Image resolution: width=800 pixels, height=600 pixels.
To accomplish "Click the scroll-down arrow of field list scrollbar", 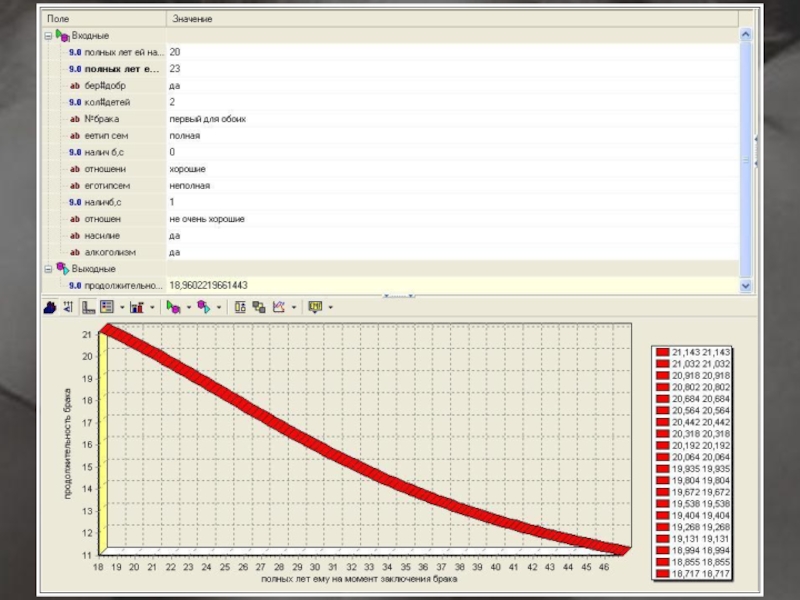I will (x=744, y=286).
